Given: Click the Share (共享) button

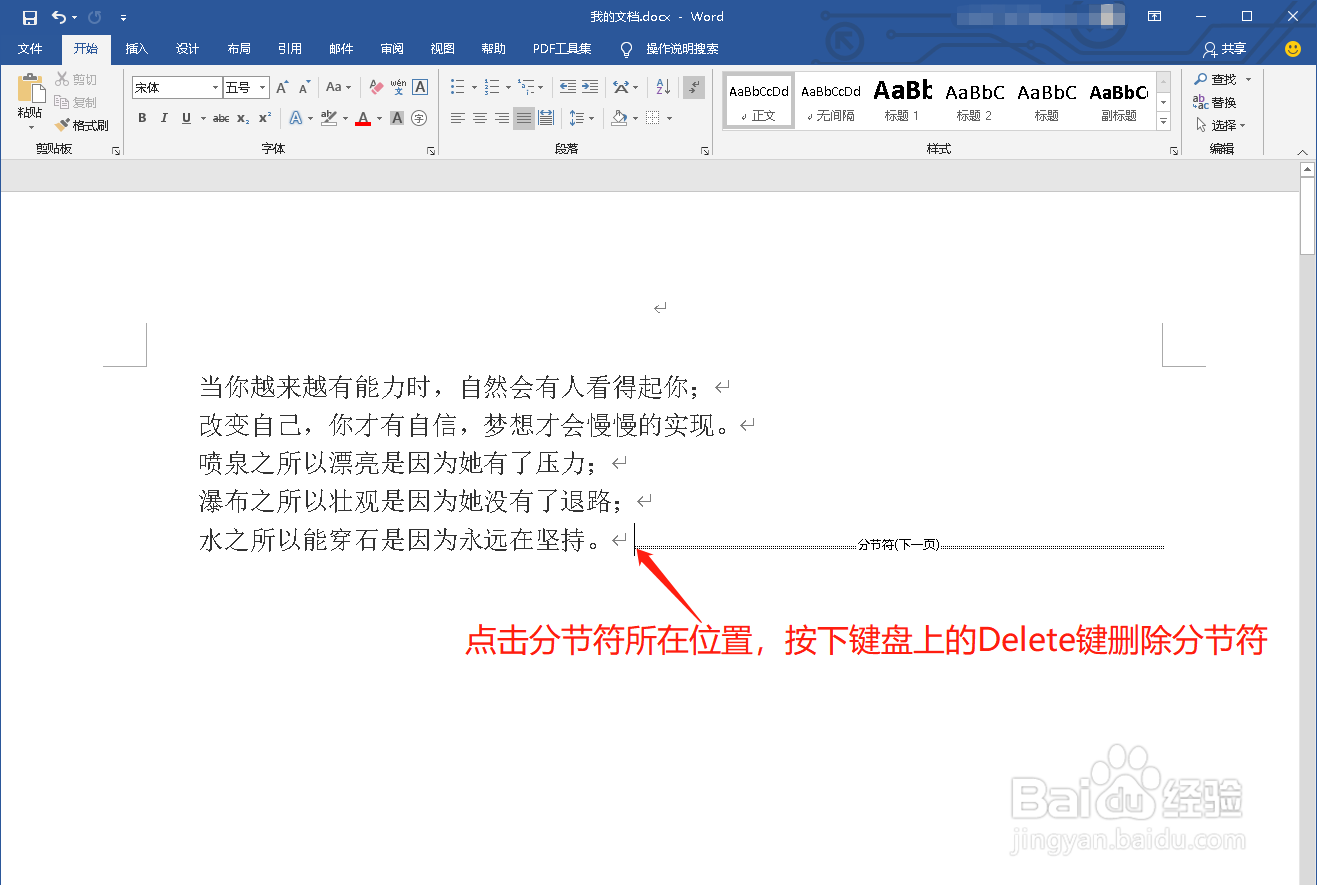Looking at the screenshot, I should pos(1225,48).
